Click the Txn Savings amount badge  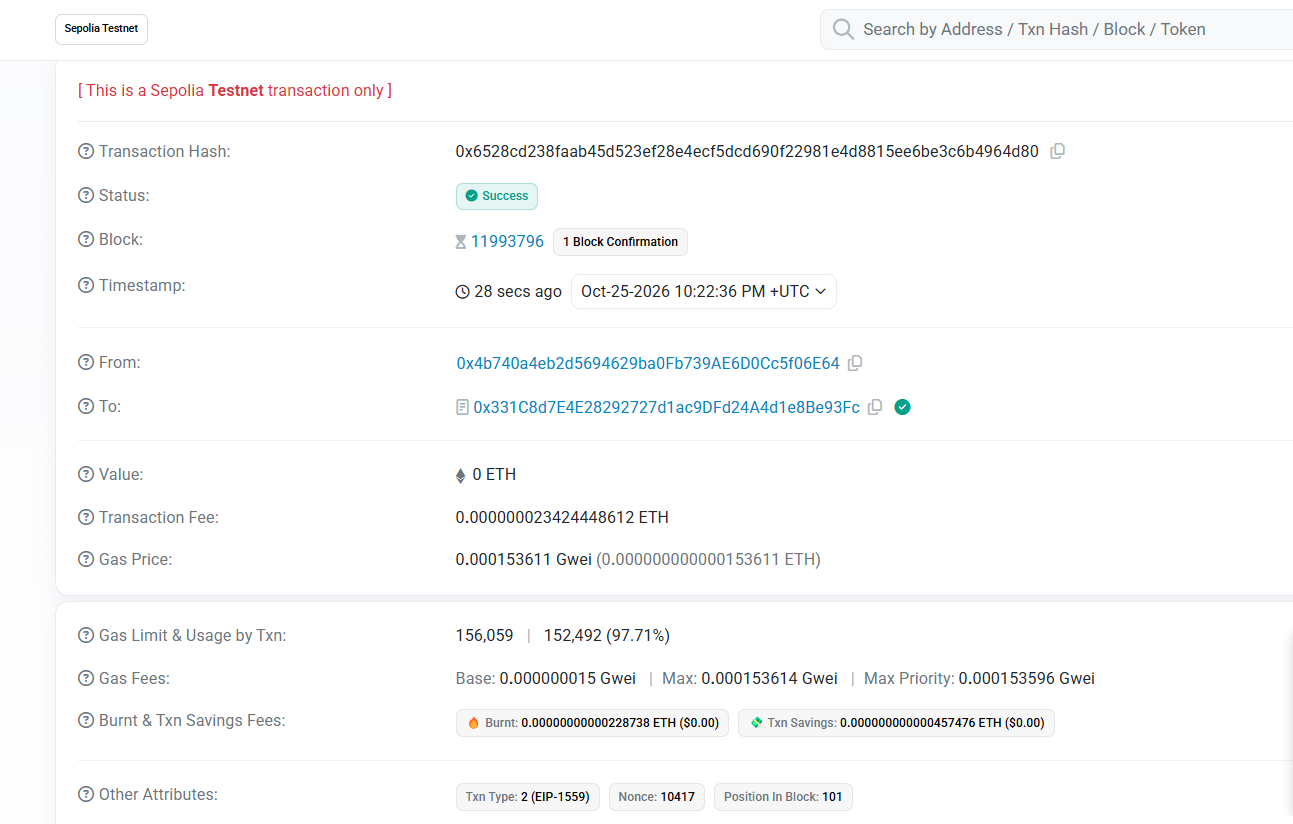[x=896, y=723]
